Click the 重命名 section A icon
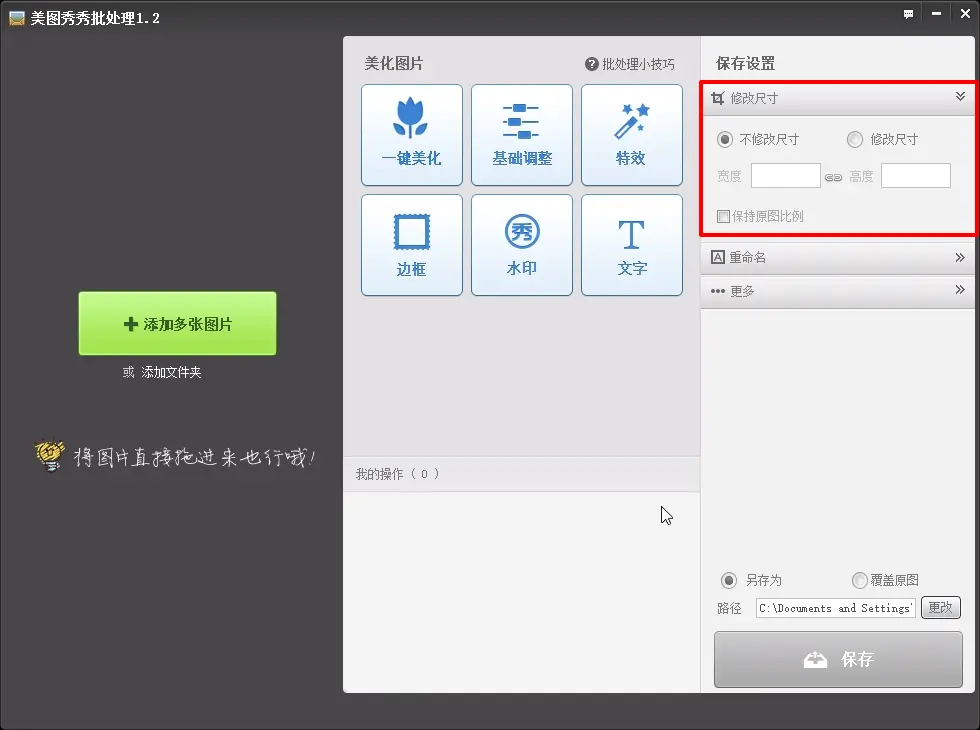Viewport: 980px width, 730px height. 718,257
